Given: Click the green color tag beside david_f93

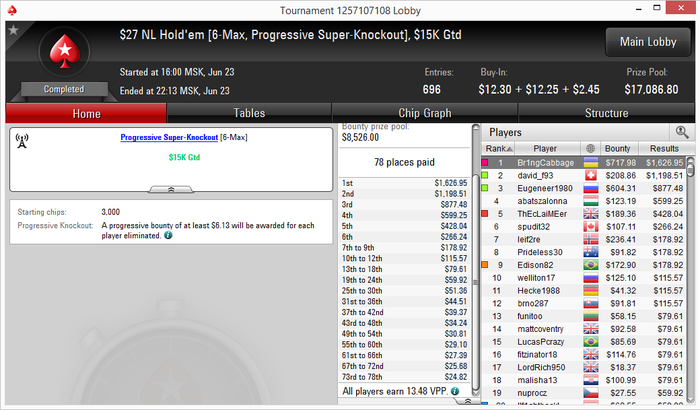Looking at the screenshot, I should 485,176.
